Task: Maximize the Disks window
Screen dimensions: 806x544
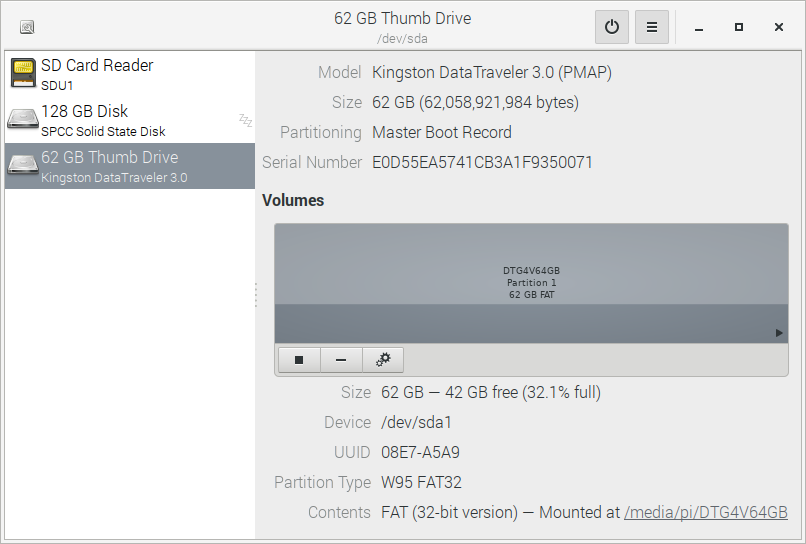Action: pos(739,27)
